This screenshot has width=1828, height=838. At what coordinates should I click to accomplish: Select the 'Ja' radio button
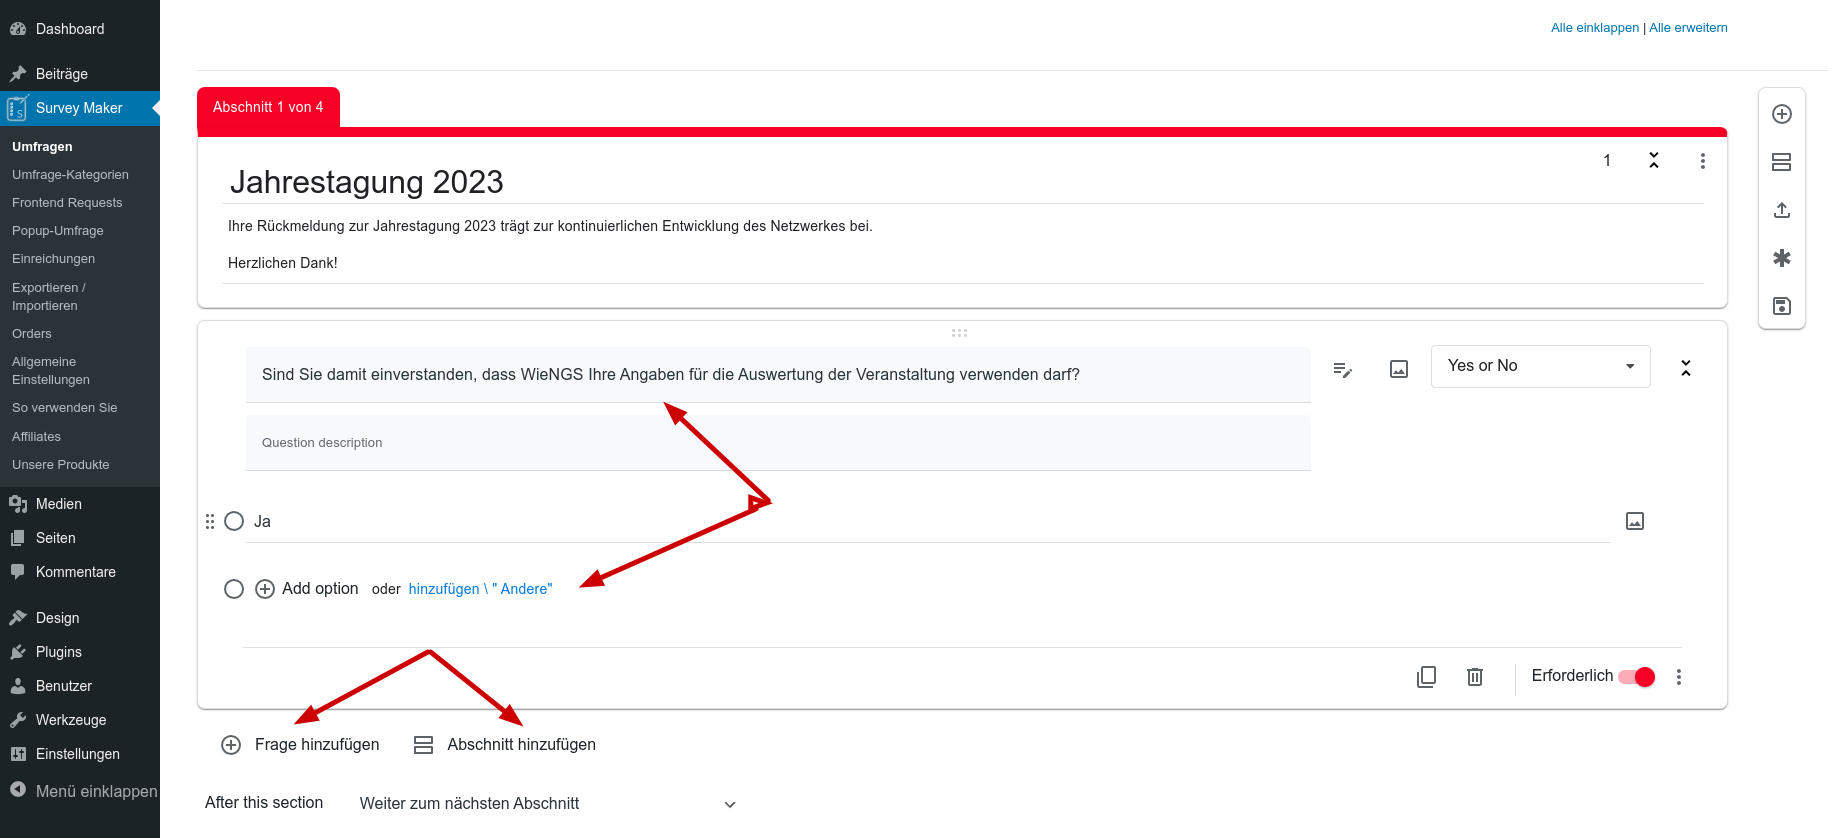click(x=234, y=521)
